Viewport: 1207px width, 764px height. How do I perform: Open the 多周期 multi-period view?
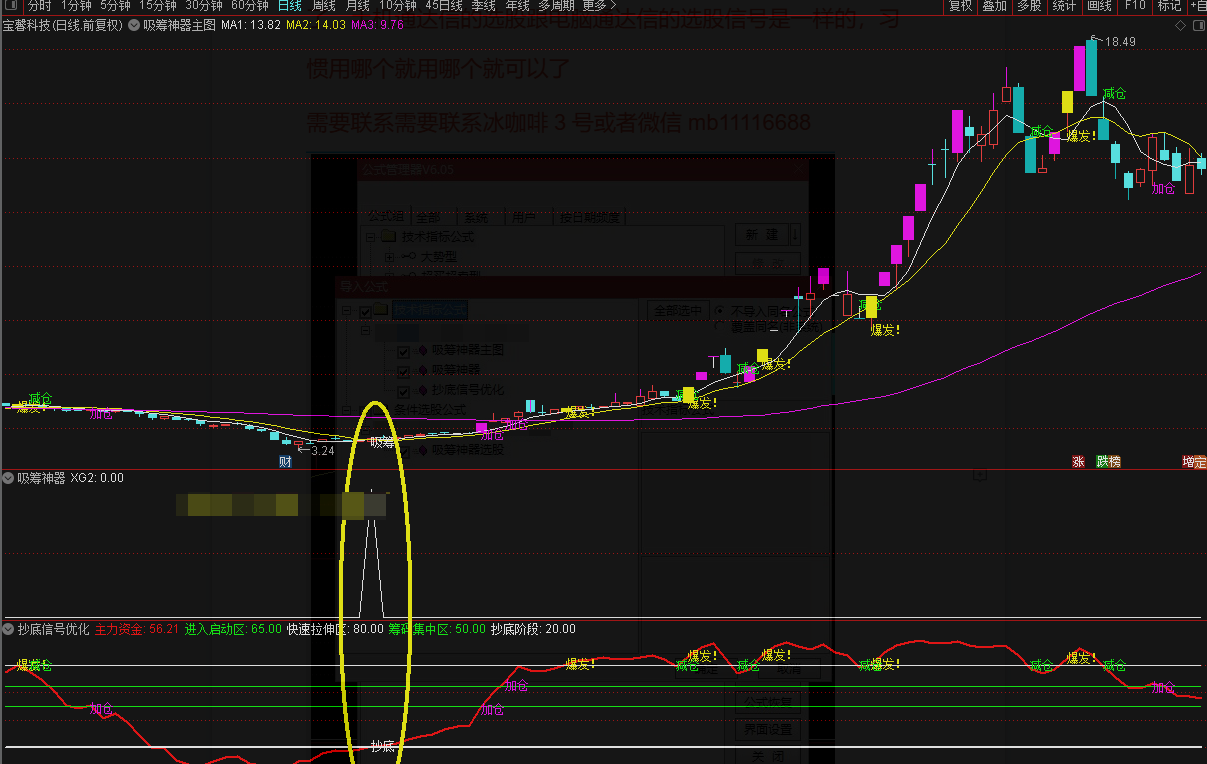click(x=556, y=6)
